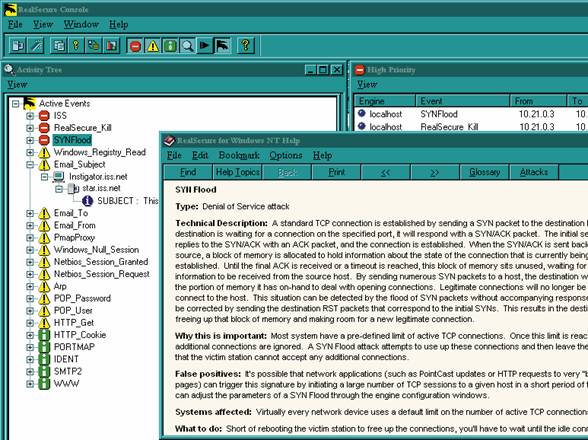
Task: Expand the SYNFlood tree node
Action: point(30,140)
